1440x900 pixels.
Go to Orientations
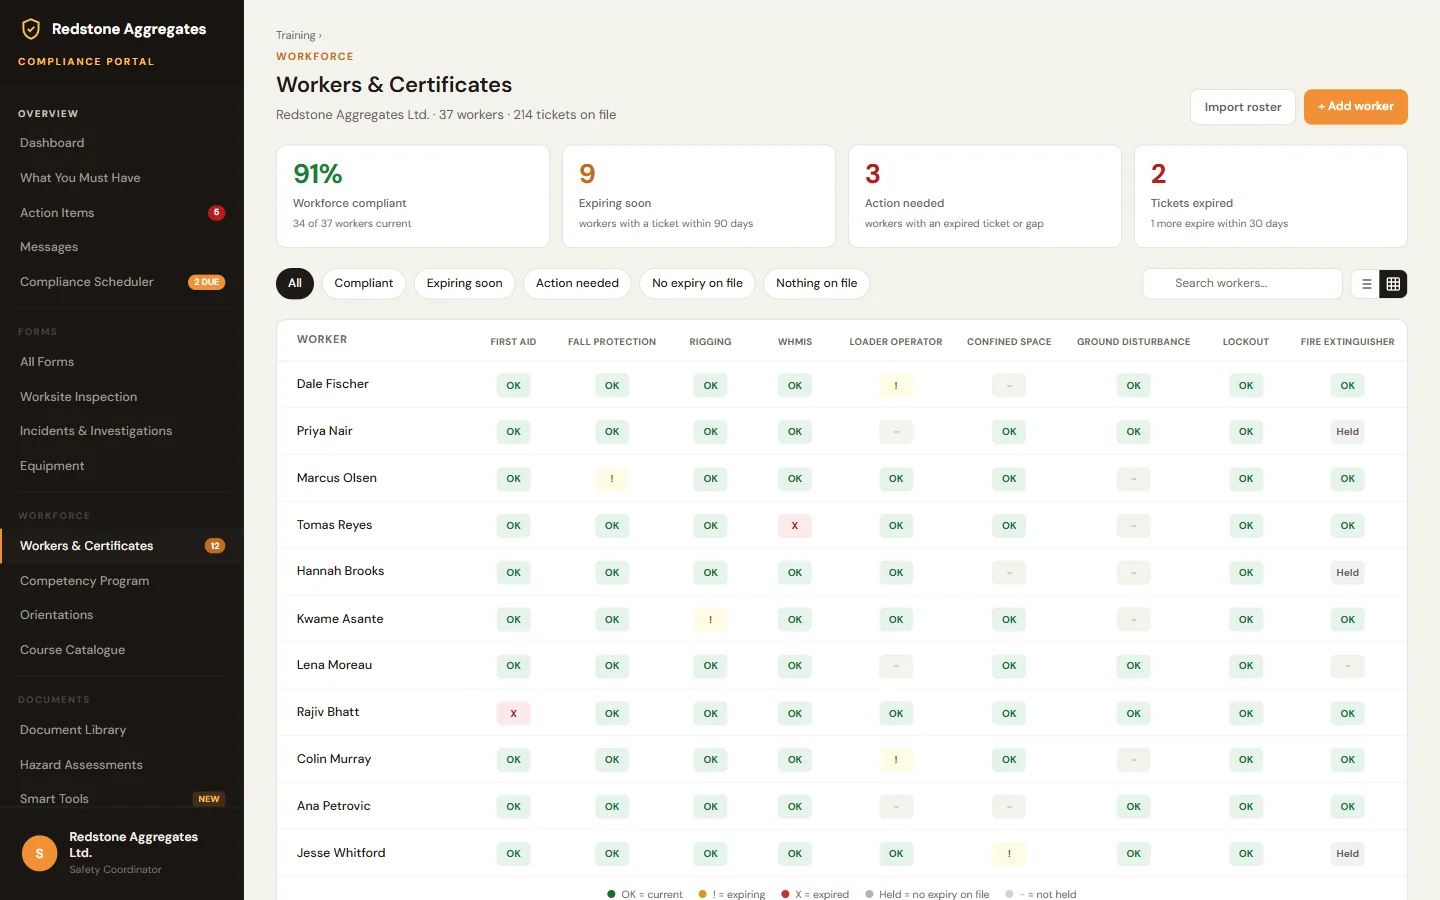[x=57, y=615]
